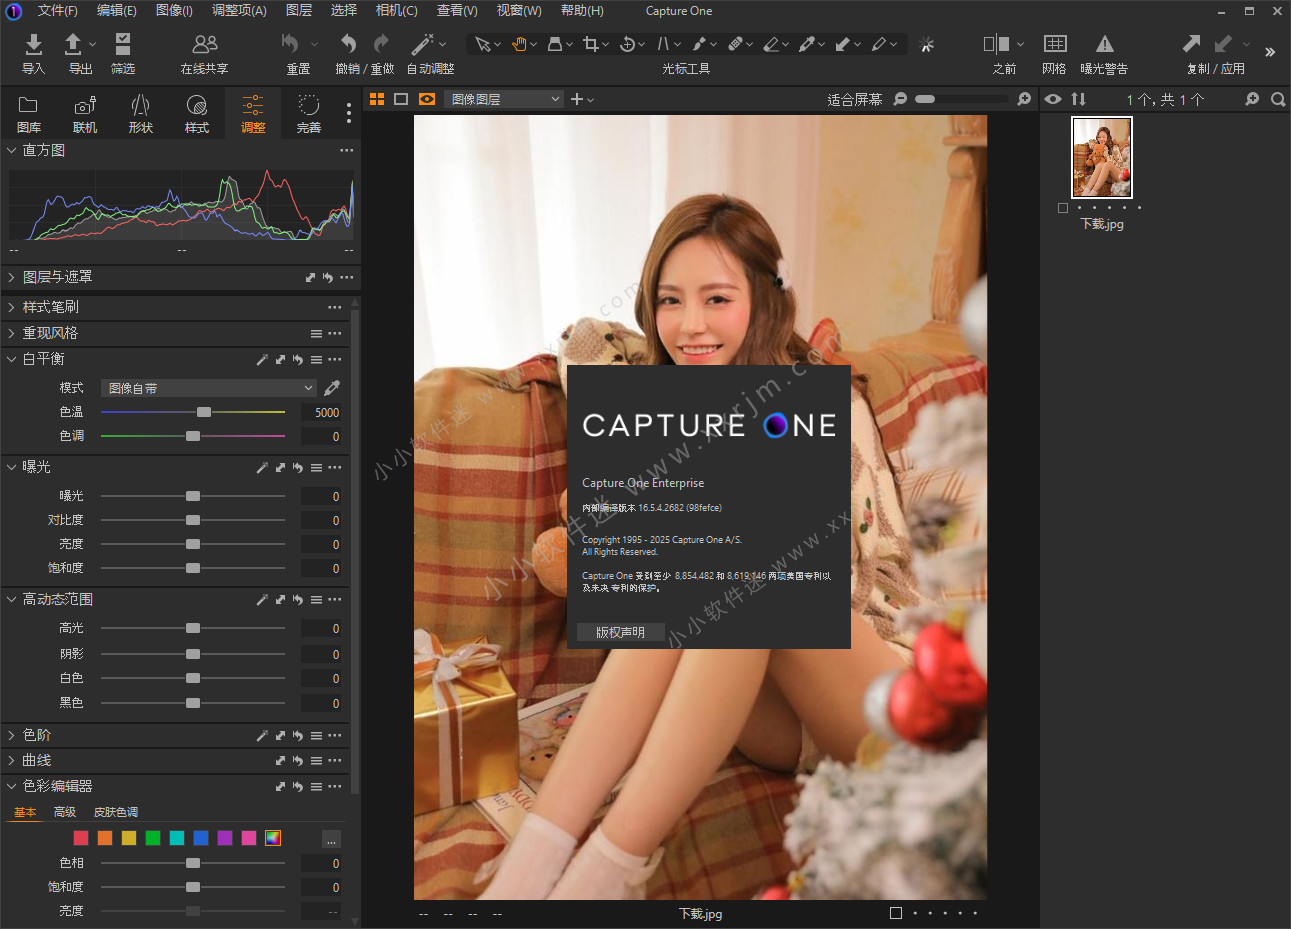1291x929 pixels.
Task: Click the Reset (重置) icon
Action: [290, 45]
